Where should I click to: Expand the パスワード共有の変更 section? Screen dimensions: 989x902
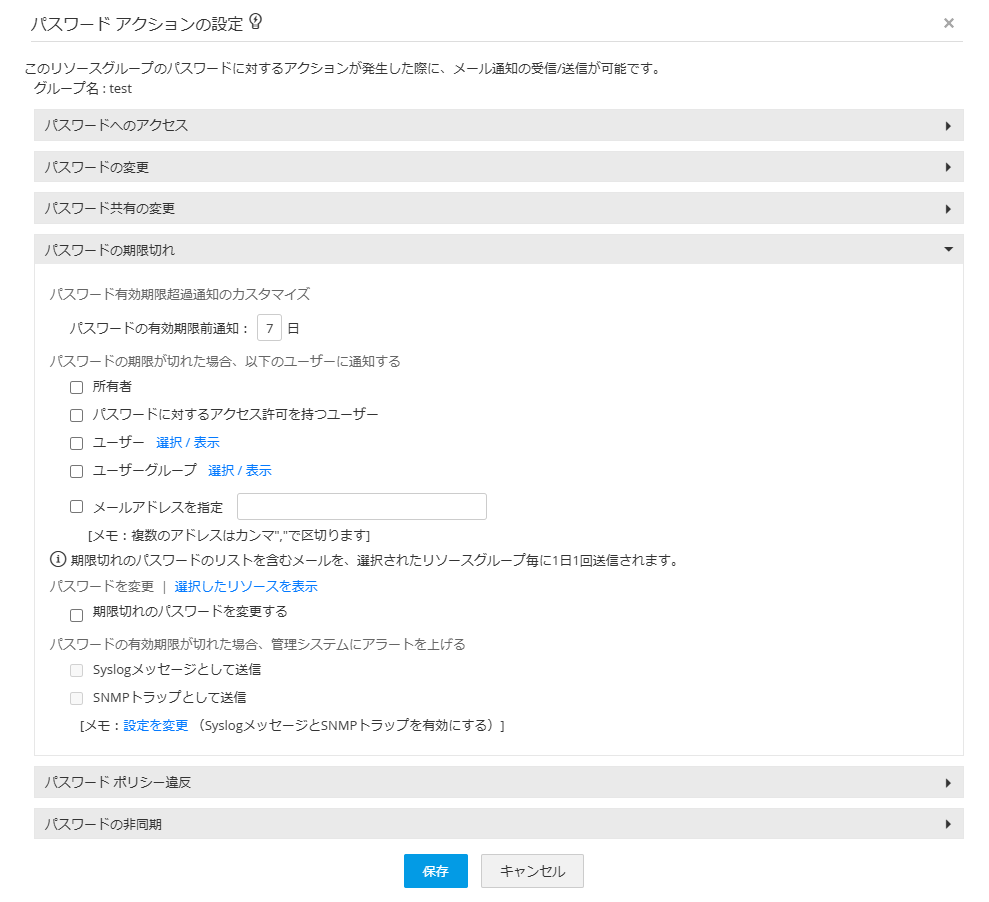pyautogui.click(x=498, y=208)
